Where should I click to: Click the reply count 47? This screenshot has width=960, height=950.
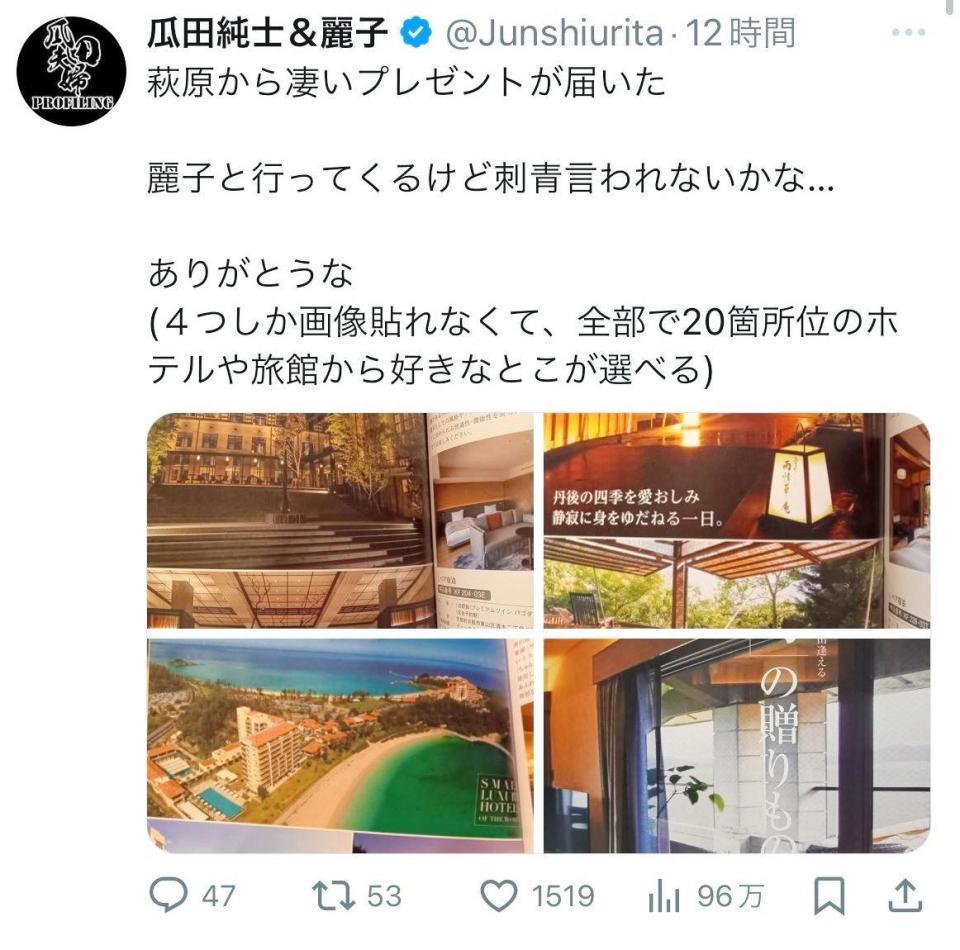(219, 897)
